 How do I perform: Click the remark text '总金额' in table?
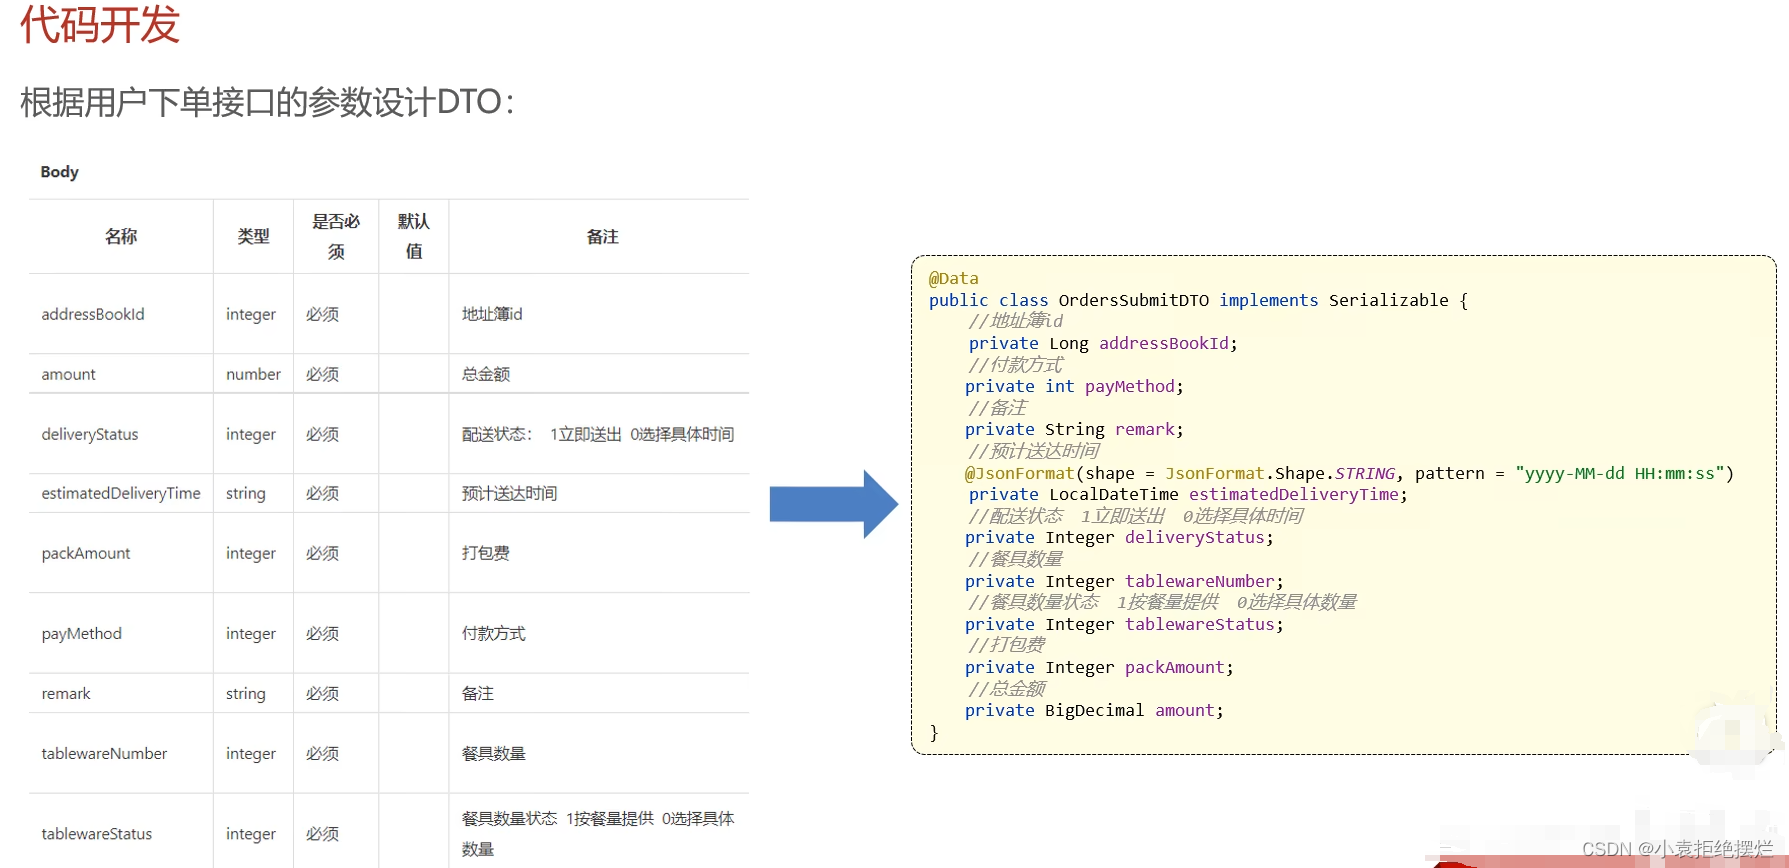485,374
